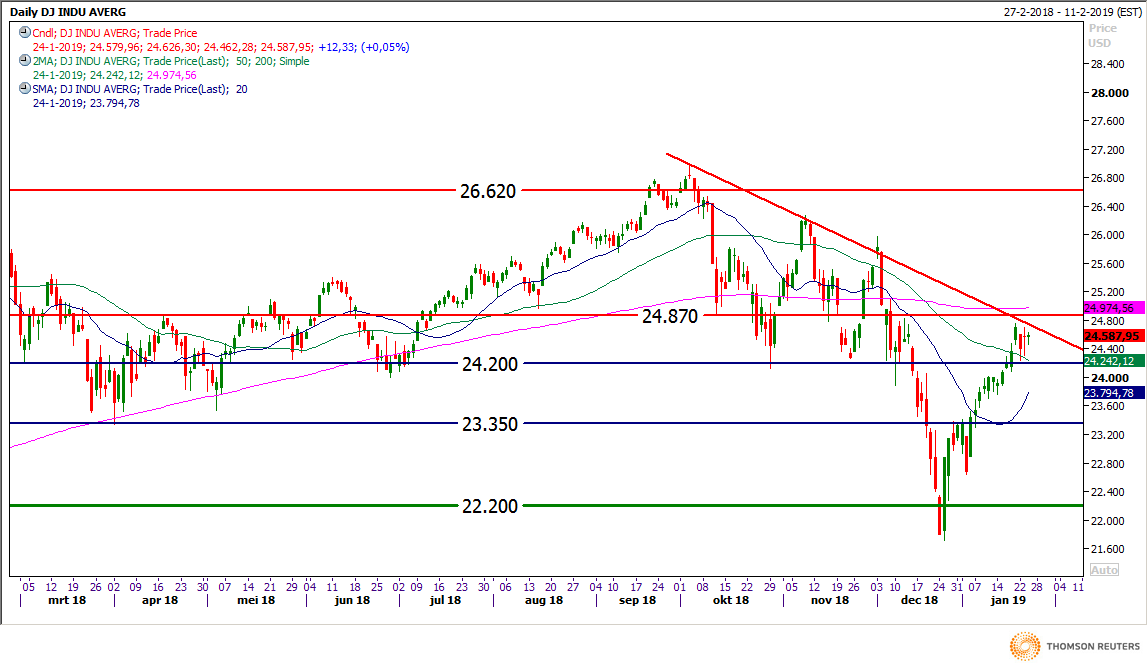Click the red 24.587,95 last price tag
This screenshot has width=1148, height=665.
click(1111, 336)
